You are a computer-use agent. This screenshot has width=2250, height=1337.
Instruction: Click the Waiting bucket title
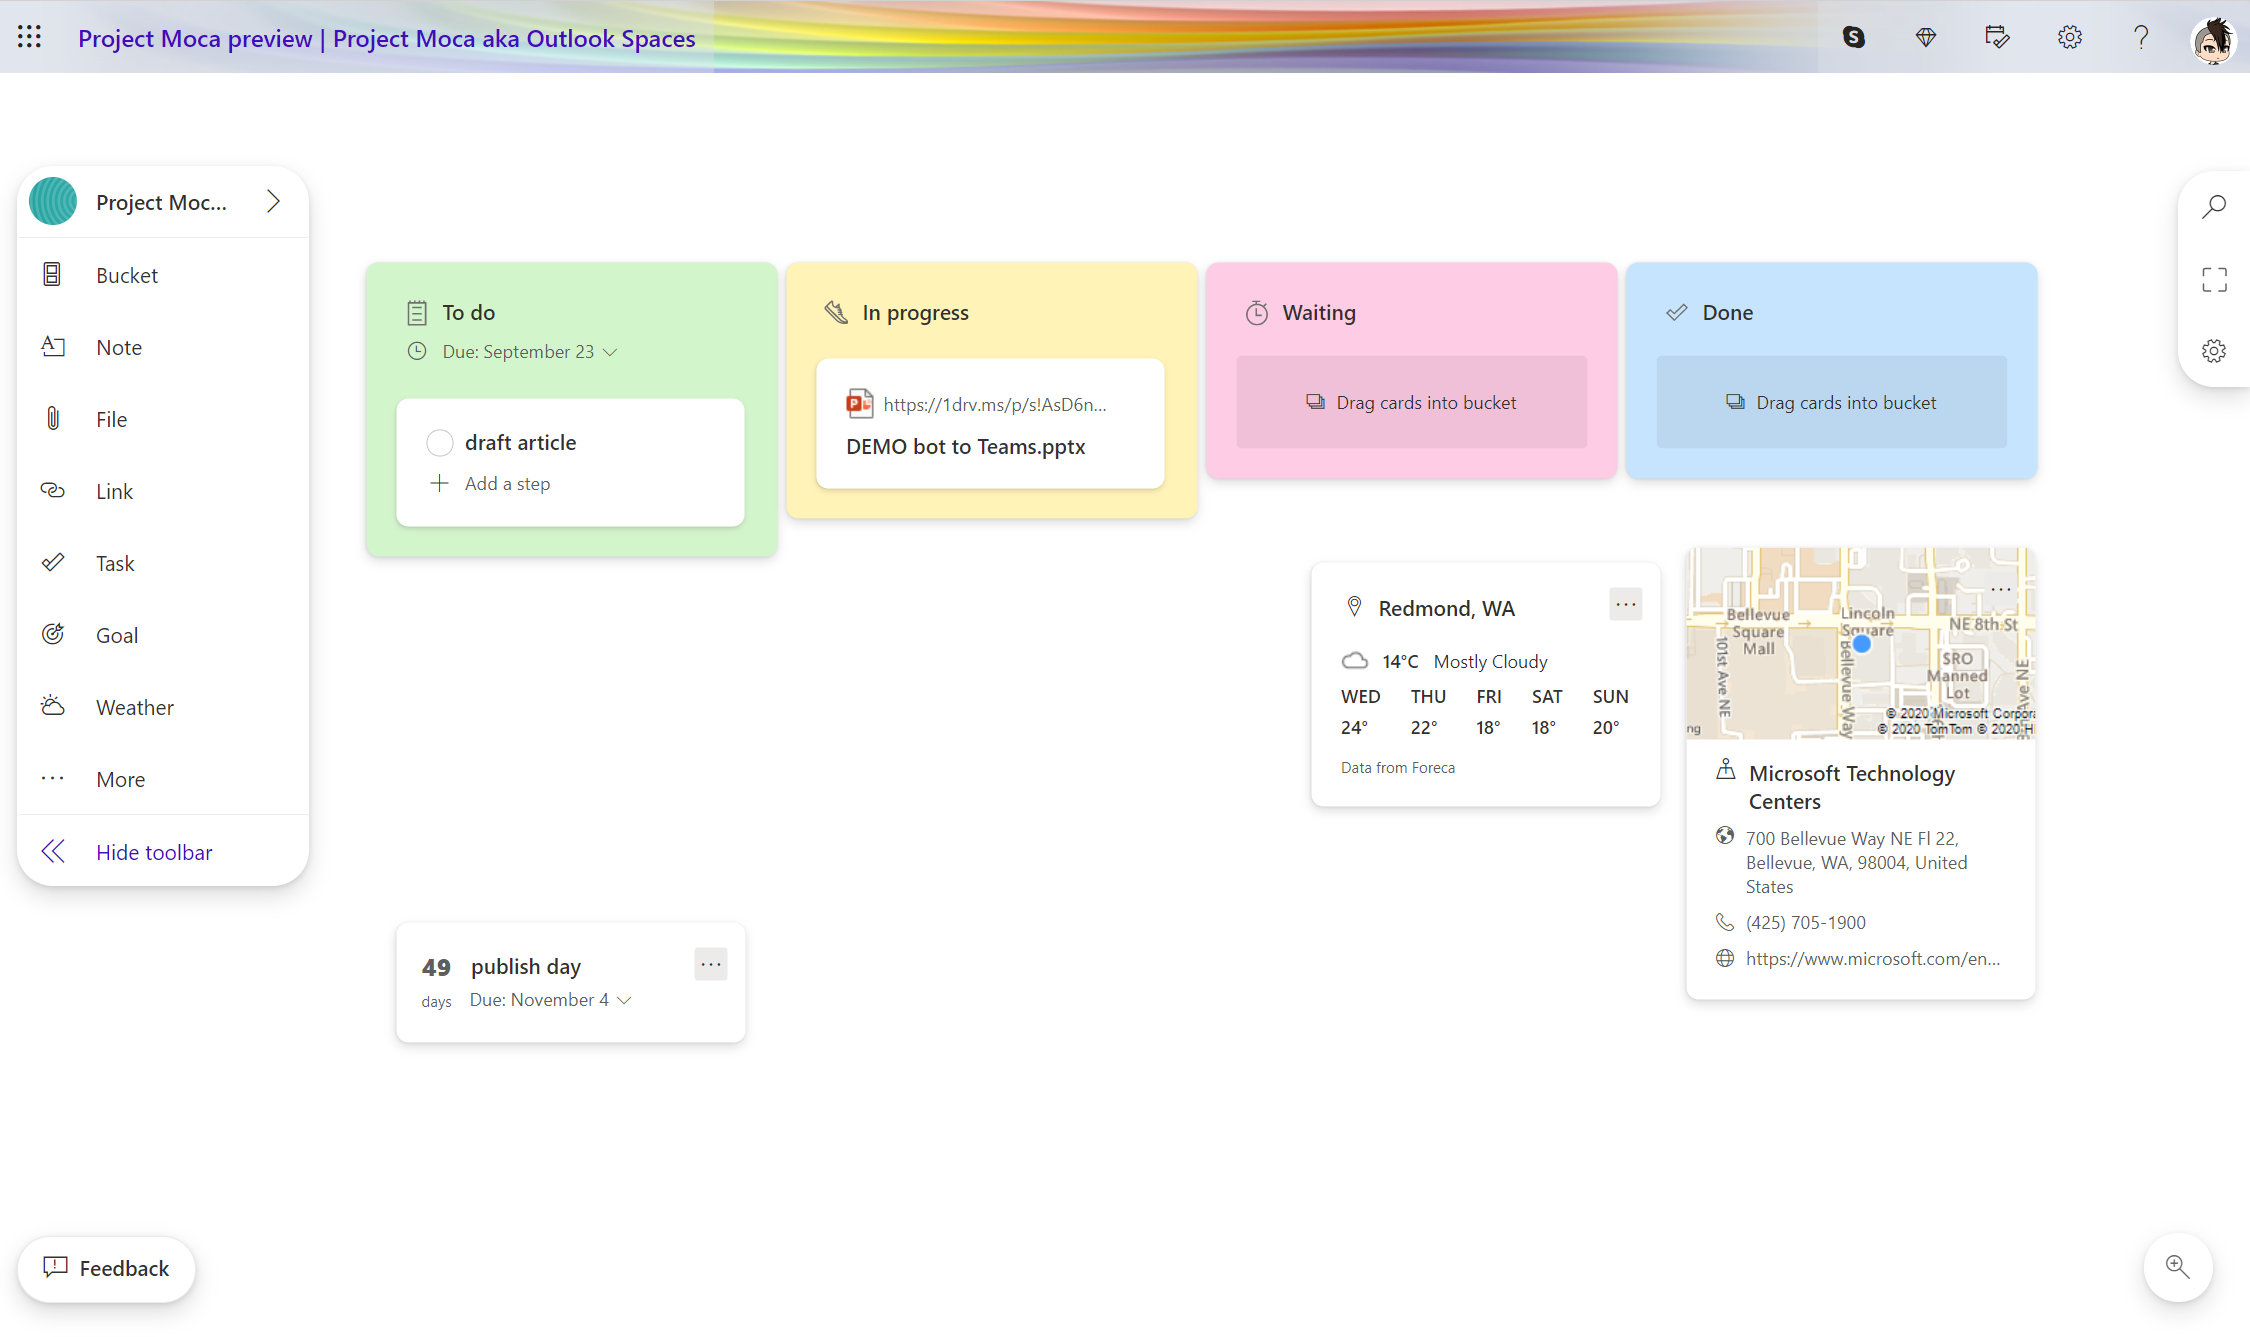[1319, 312]
